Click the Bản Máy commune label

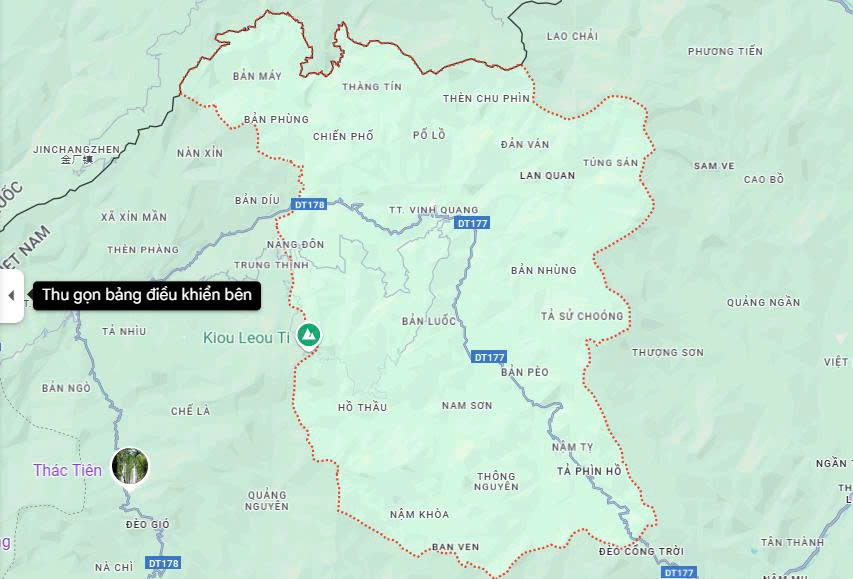click(x=257, y=76)
